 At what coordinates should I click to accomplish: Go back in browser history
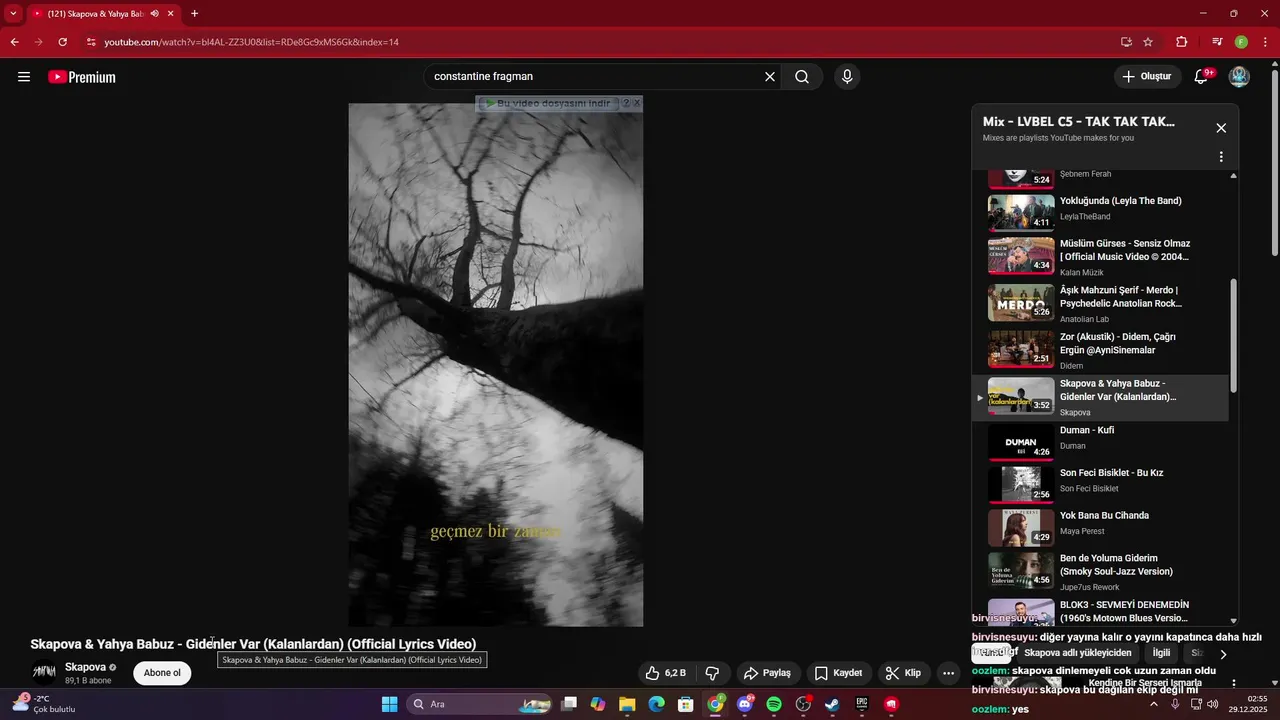click(14, 42)
